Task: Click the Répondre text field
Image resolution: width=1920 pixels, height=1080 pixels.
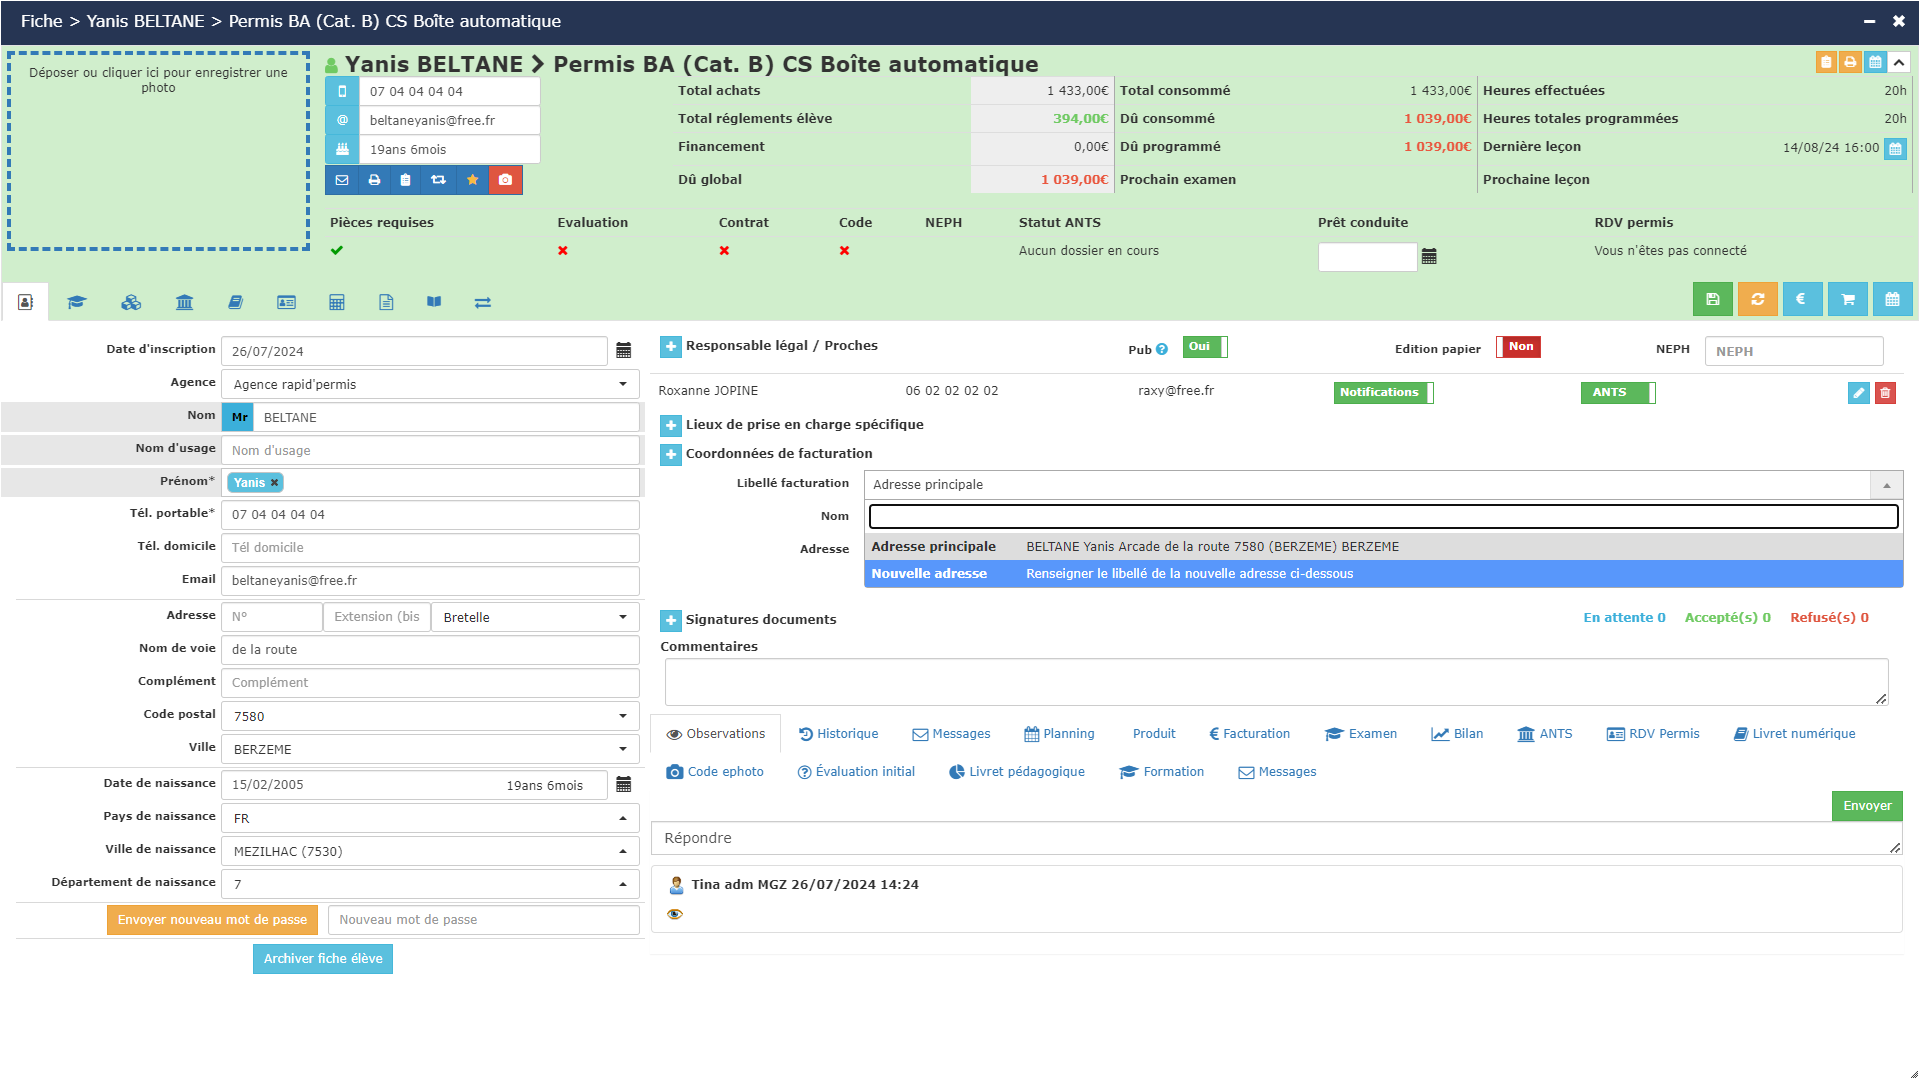Action: pos(1275,839)
